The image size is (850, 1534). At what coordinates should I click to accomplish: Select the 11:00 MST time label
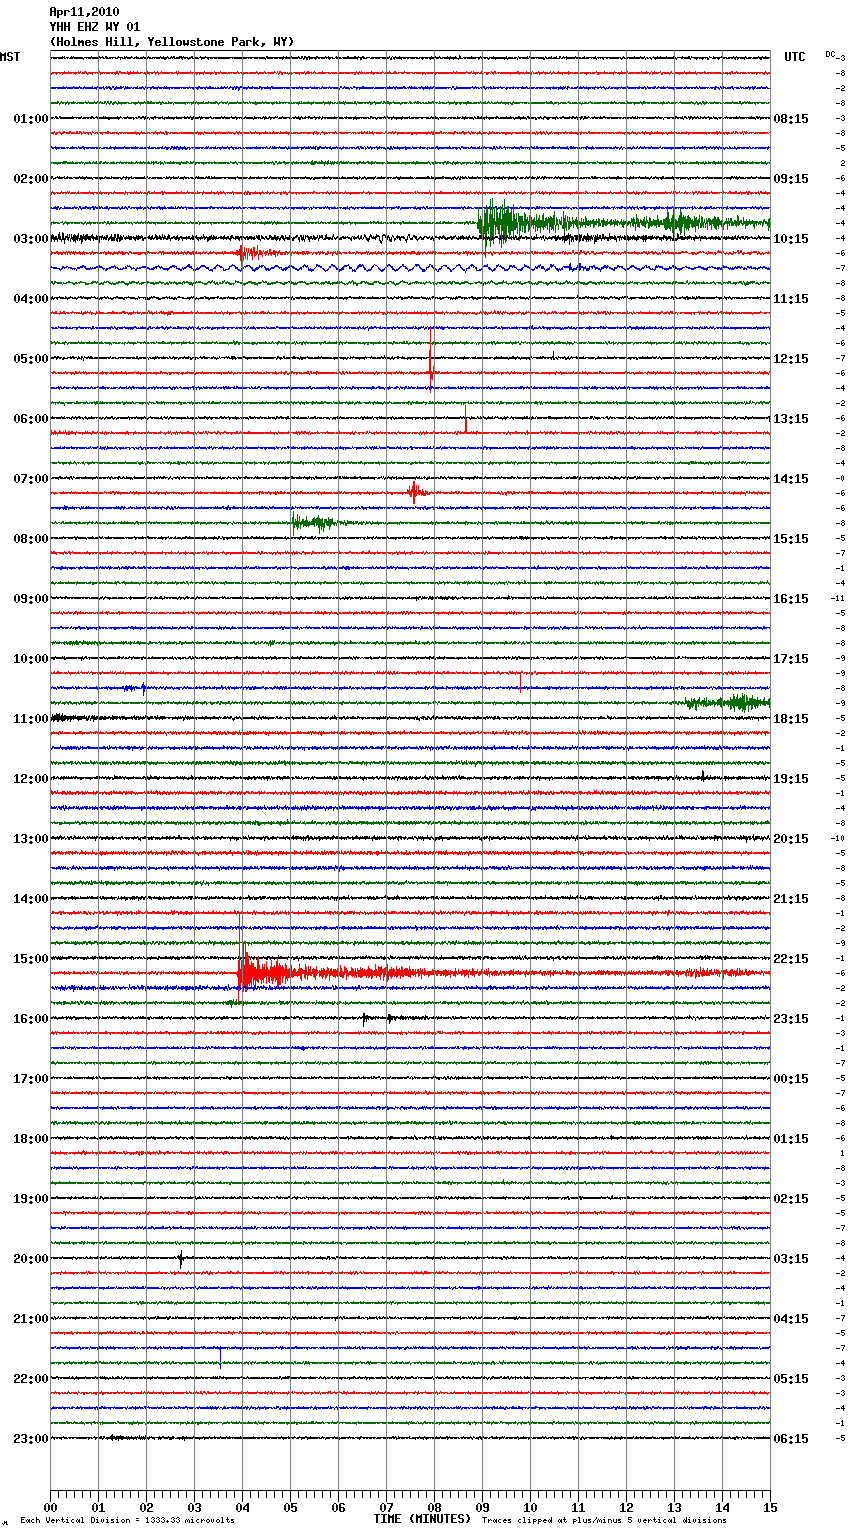point(31,719)
